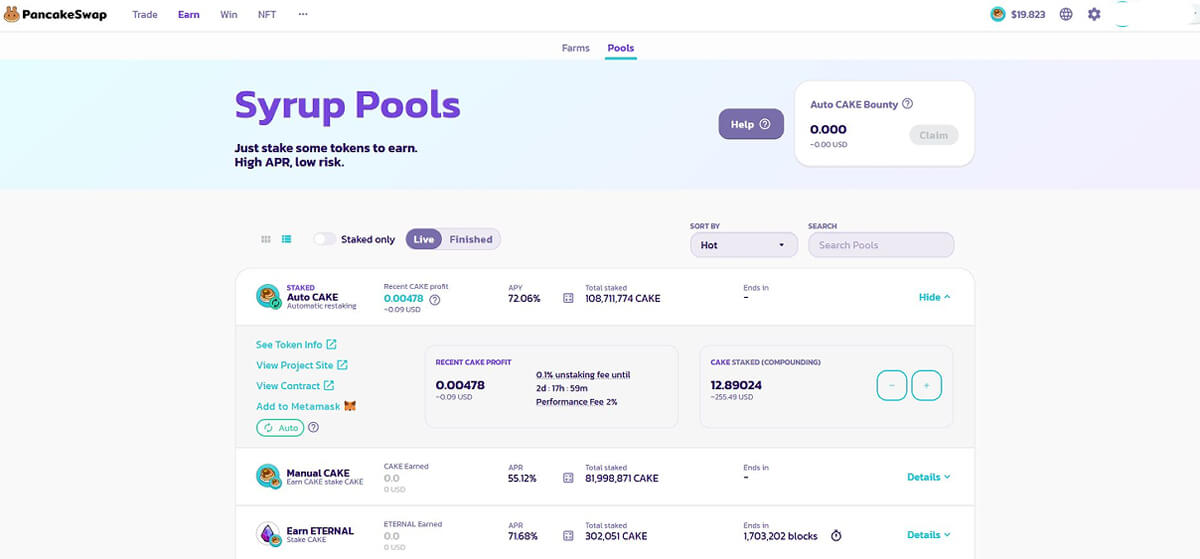Open the Sort By Hot dropdown
The width and height of the screenshot is (1200, 559).
pyautogui.click(x=743, y=245)
